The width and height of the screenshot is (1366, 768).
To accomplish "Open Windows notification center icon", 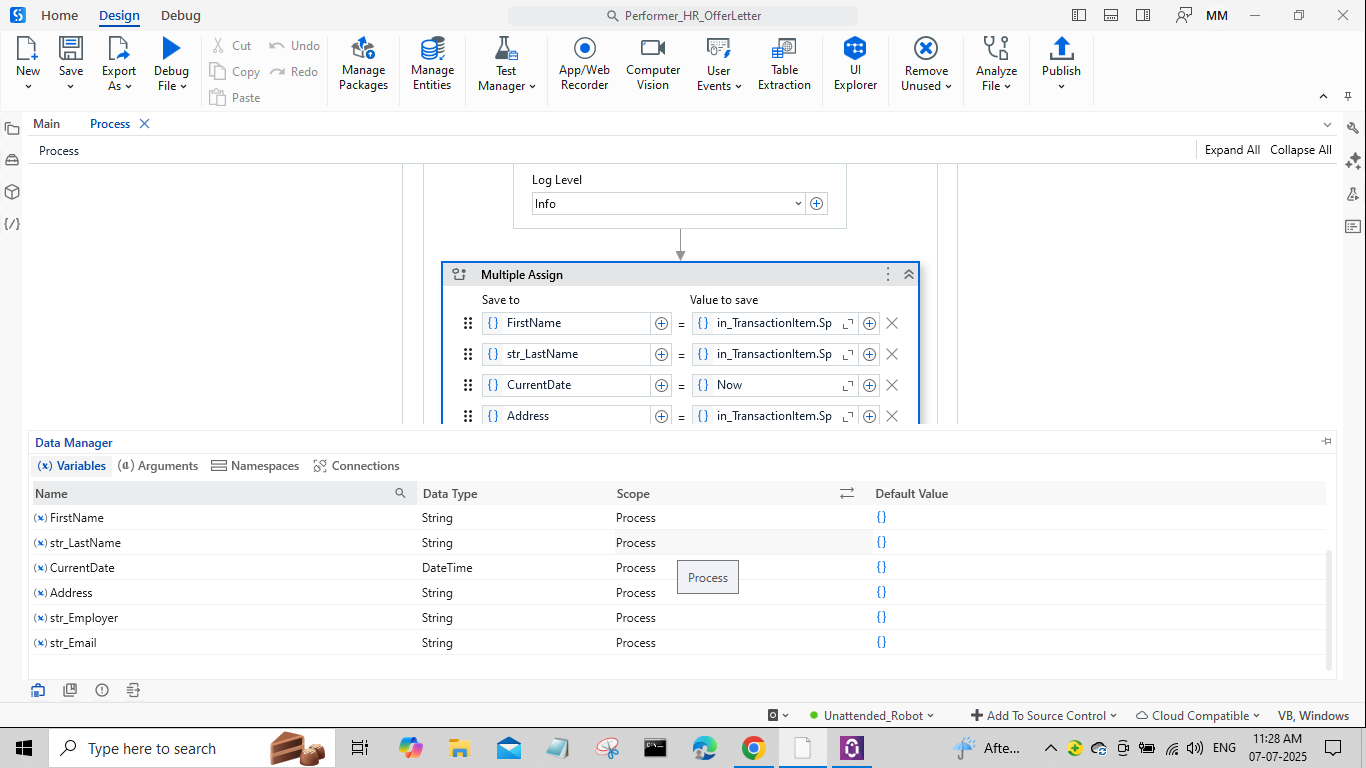I will [1333, 748].
